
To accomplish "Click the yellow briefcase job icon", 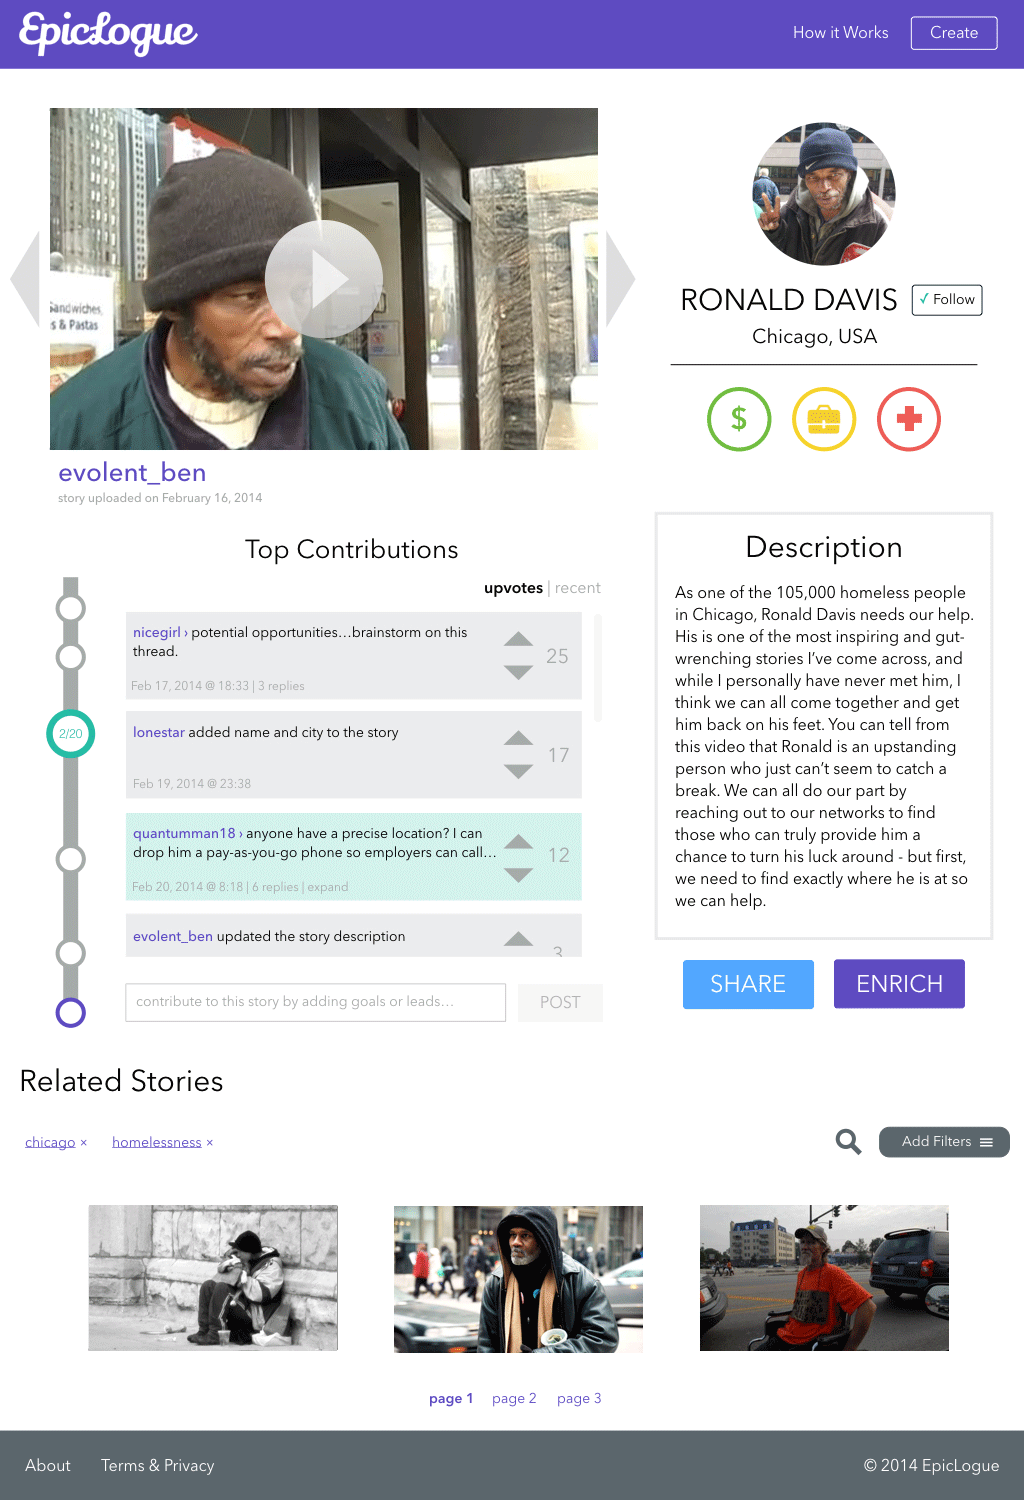I will tap(824, 419).
